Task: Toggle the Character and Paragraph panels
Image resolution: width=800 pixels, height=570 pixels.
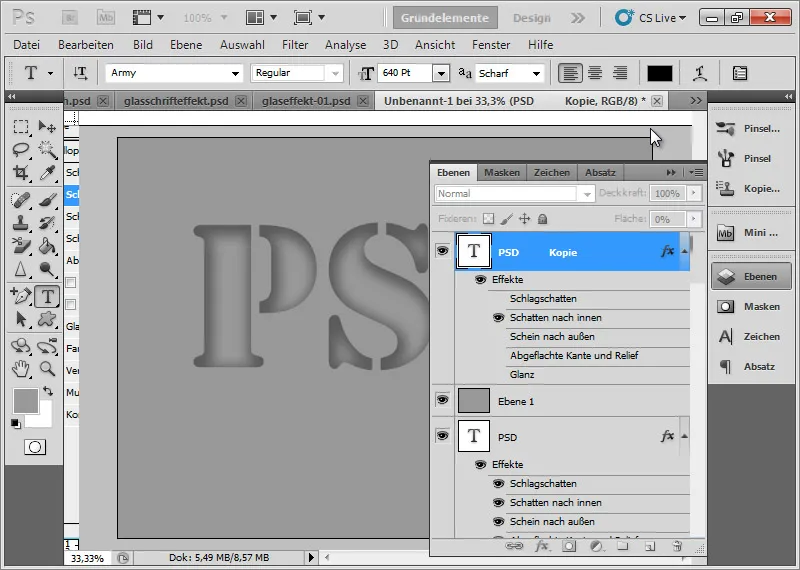Action: coord(740,73)
